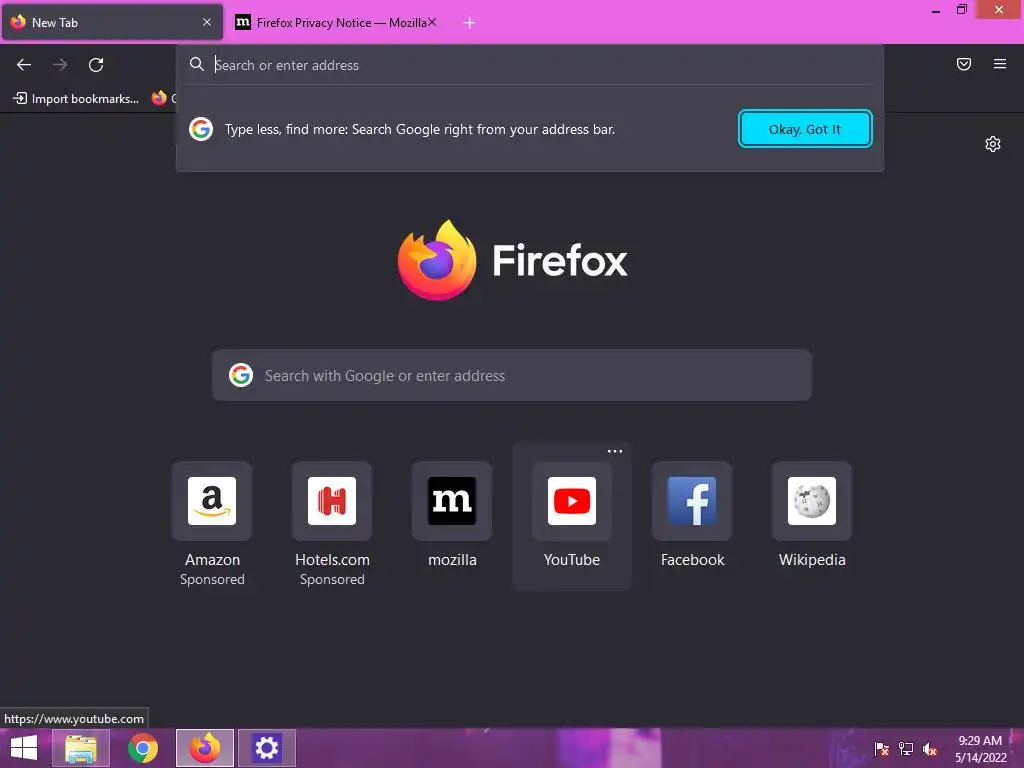
Task: Click Firefox icon in the taskbar
Action: coord(205,748)
